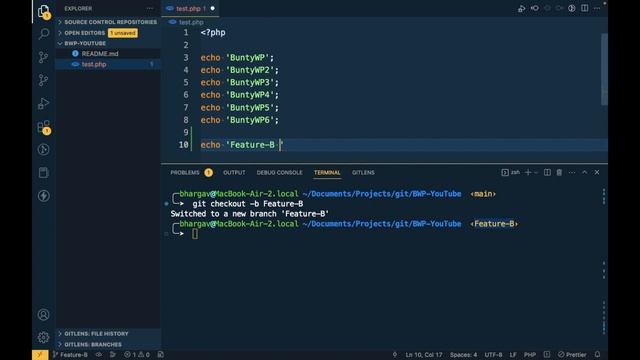The height and width of the screenshot is (360, 640).
Task: Open launch profile dropdown beside plus
Action: click(x=536, y=173)
